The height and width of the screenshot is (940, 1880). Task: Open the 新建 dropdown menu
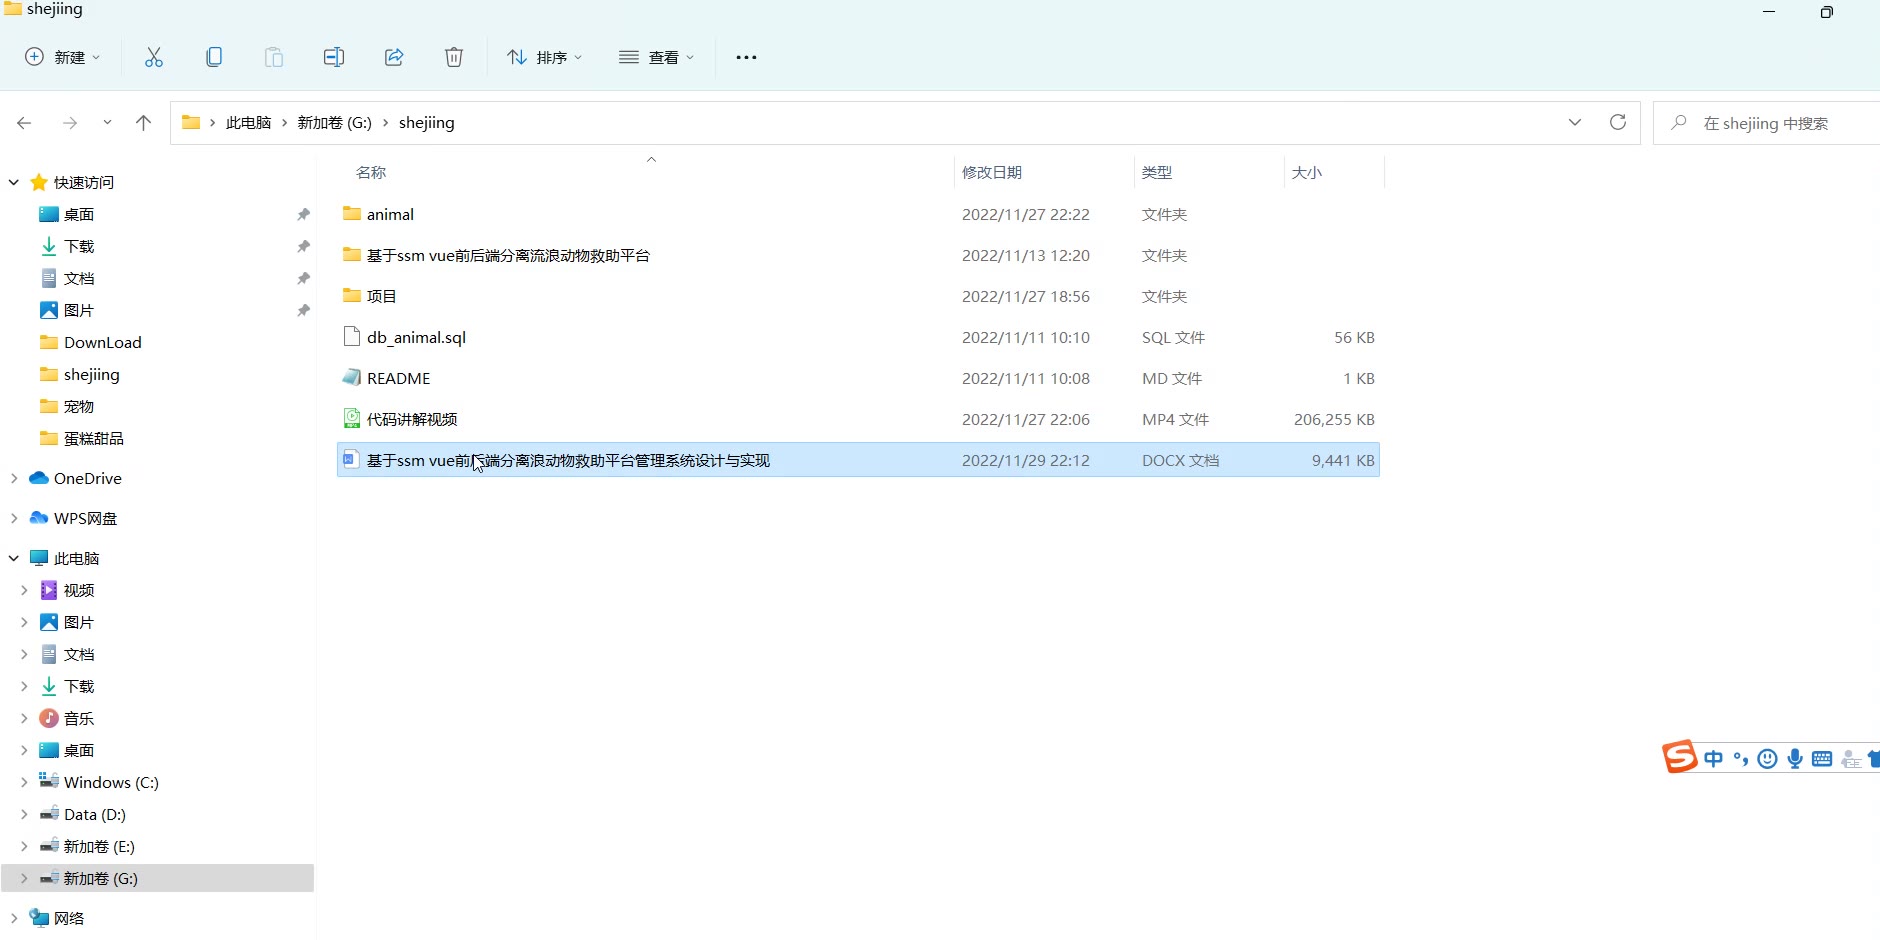pos(63,57)
